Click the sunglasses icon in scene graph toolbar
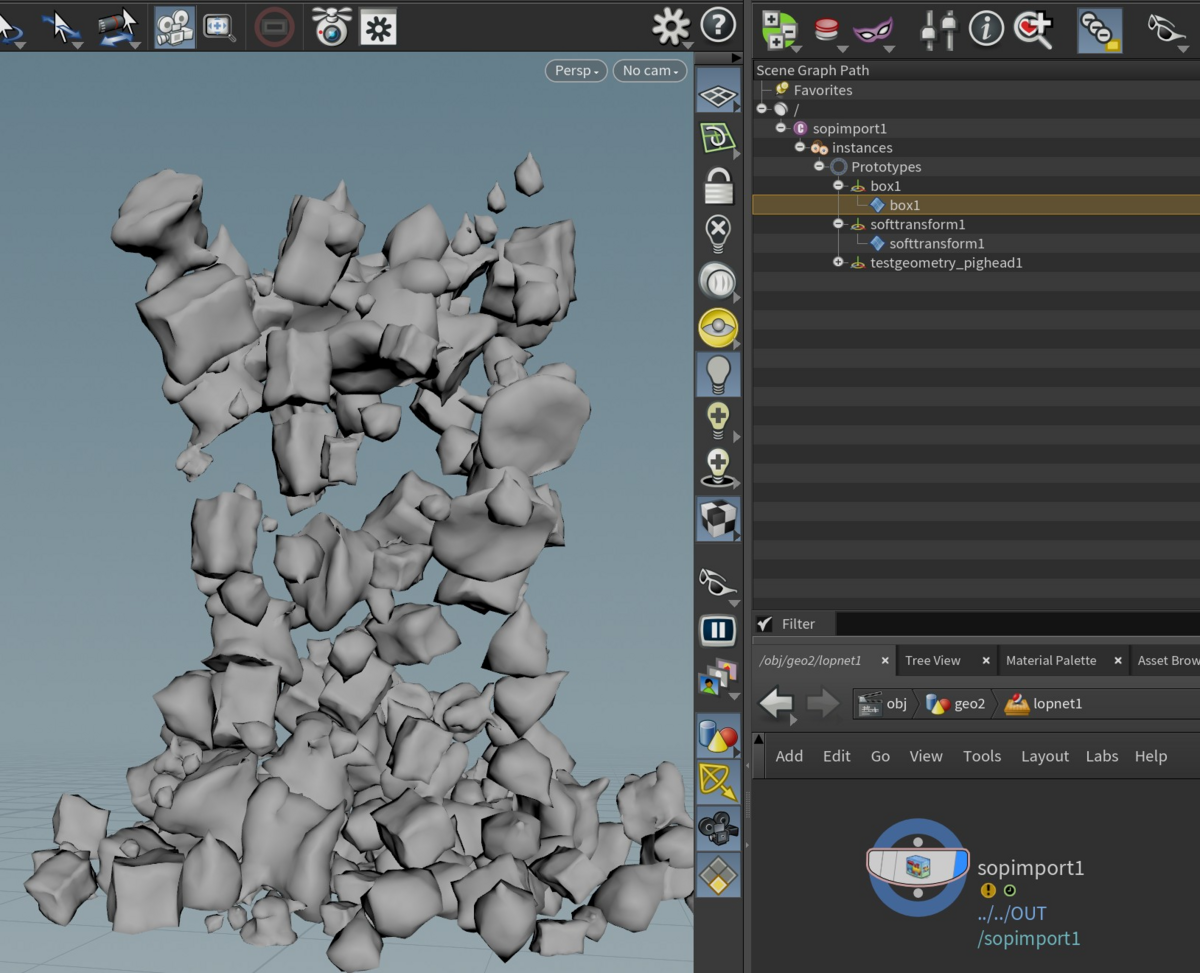This screenshot has width=1200, height=973. [1166, 28]
